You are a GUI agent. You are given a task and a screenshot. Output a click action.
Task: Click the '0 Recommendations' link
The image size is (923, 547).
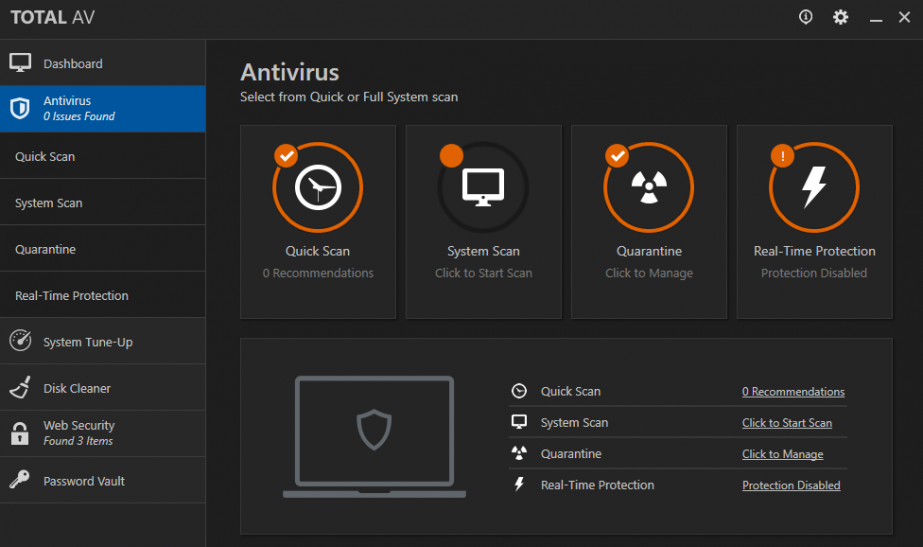tap(793, 392)
